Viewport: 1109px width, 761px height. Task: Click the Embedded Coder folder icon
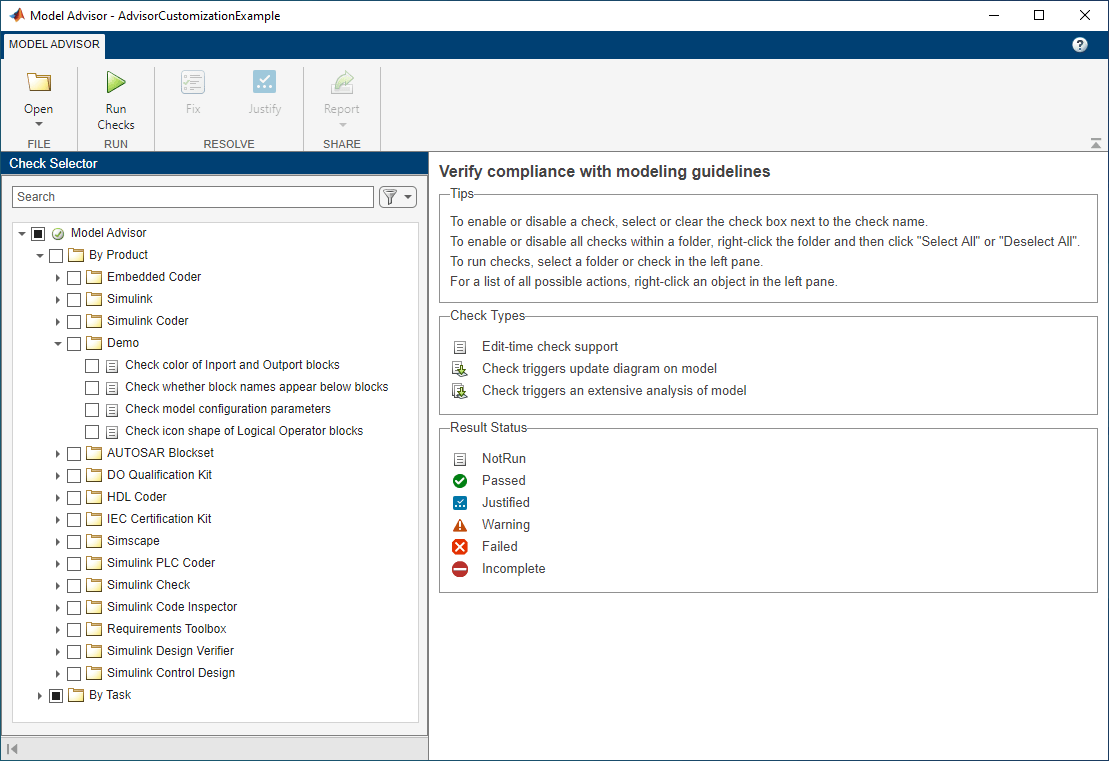click(94, 277)
